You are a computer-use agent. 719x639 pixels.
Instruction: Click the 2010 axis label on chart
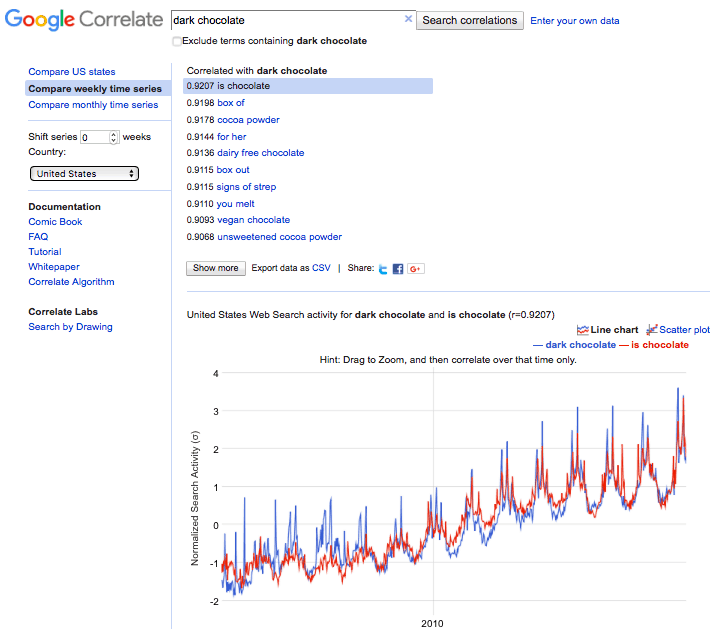(432, 623)
